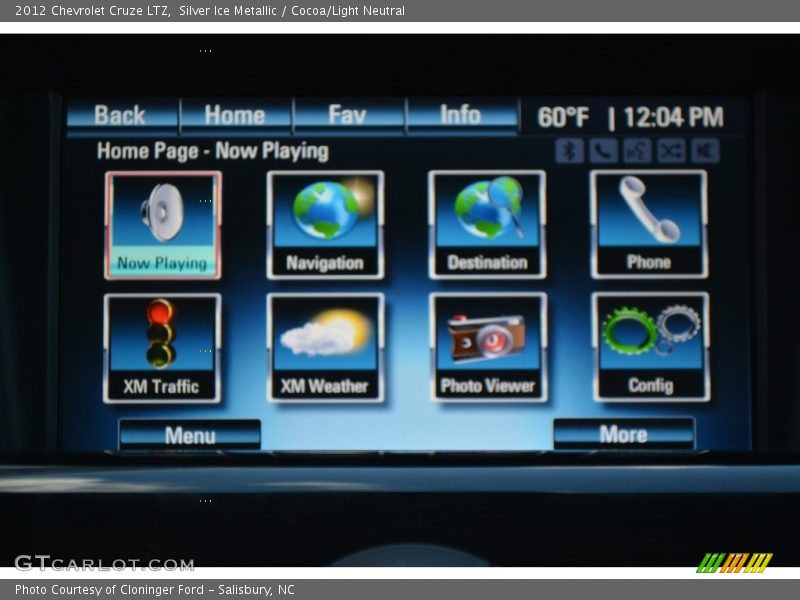Open the Now Playing screen
Viewport: 800px width, 600px height.
point(163,222)
